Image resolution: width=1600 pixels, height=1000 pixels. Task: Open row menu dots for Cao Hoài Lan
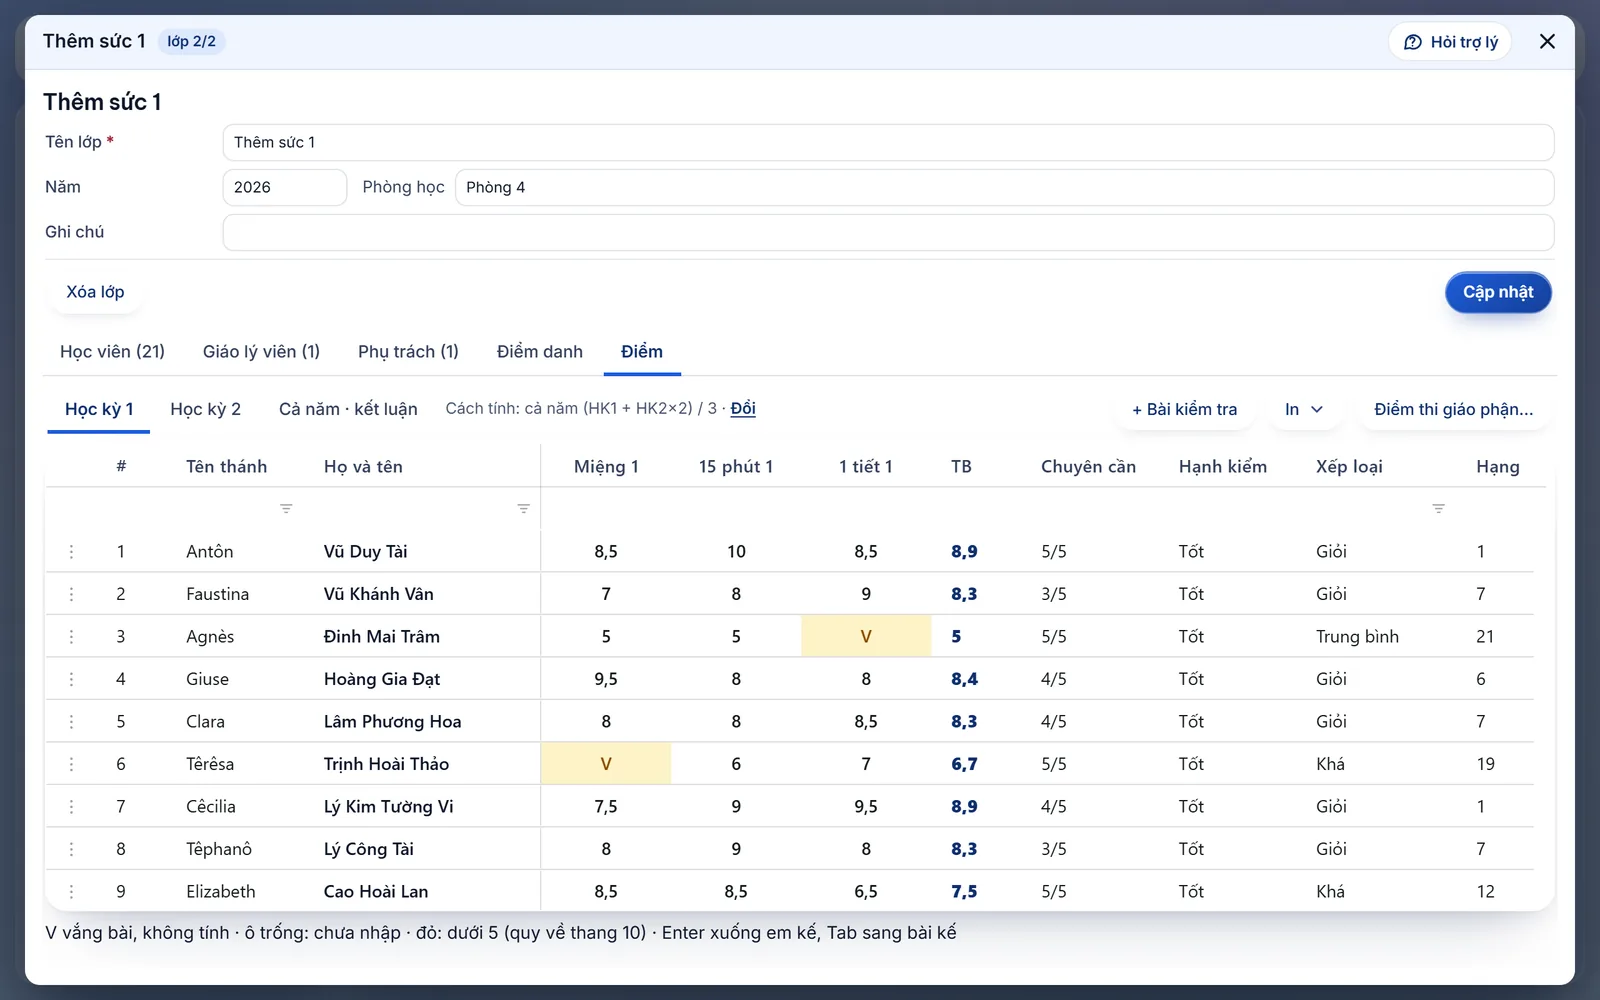pyautogui.click(x=71, y=892)
